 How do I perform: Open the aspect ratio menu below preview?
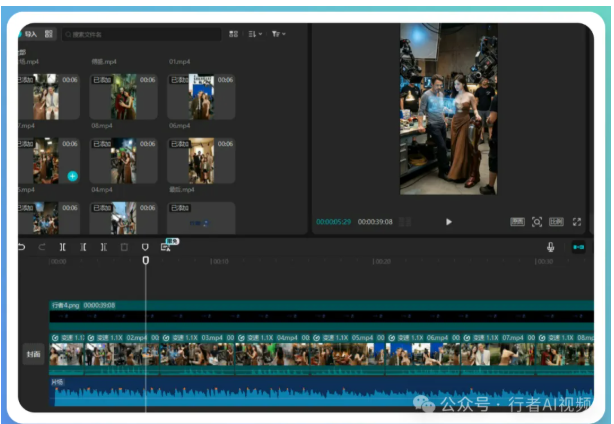pyautogui.click(x=556, y=221)
